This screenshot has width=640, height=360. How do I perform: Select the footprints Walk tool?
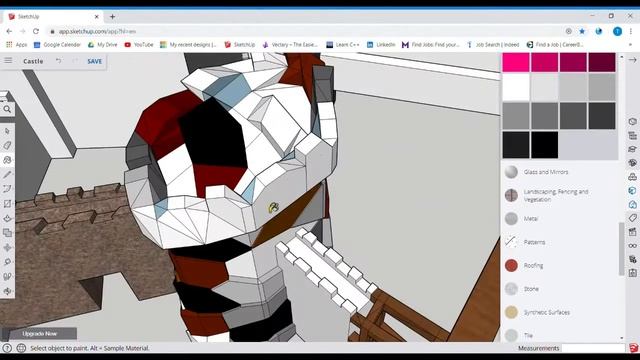[x=7, y=276]
